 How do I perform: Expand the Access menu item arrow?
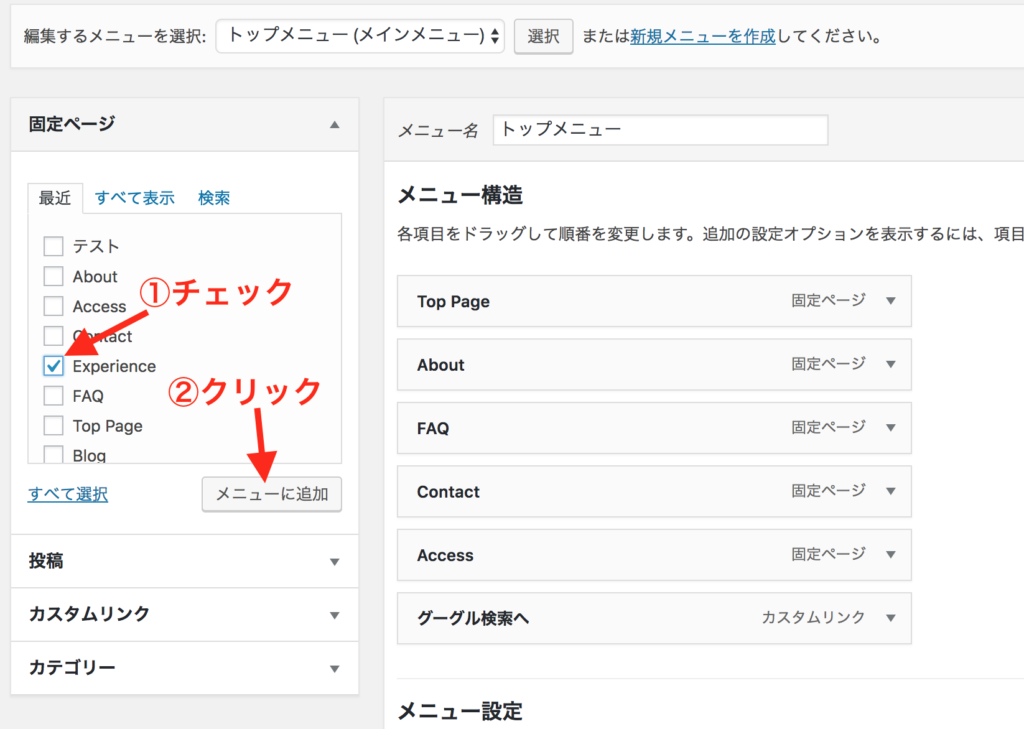[x=891, y=555]
